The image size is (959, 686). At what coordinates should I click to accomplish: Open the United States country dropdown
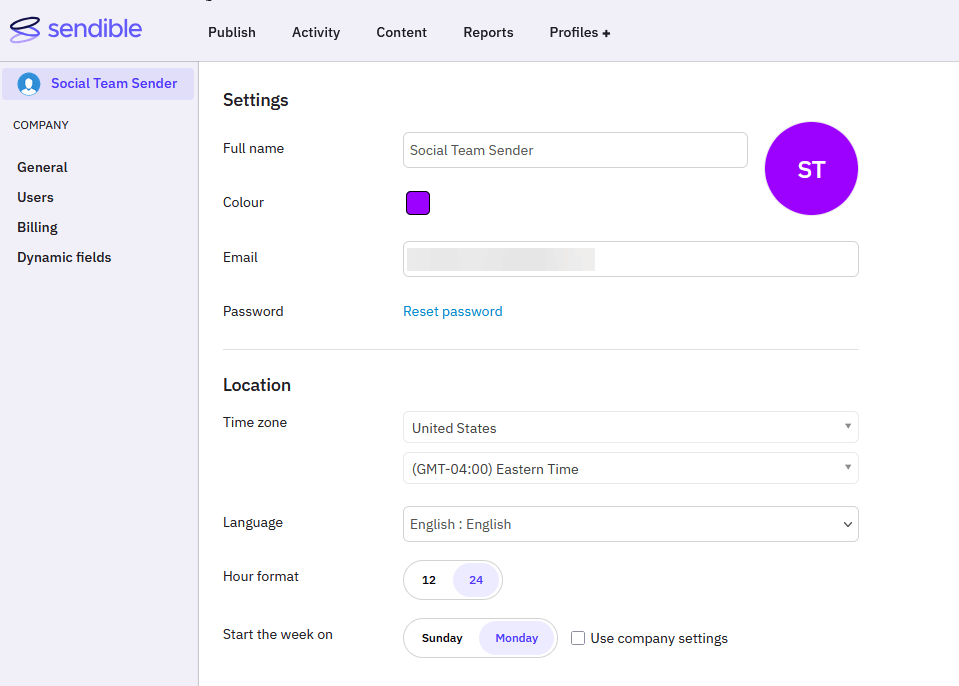pyautogui.click(x=631, y=427)
